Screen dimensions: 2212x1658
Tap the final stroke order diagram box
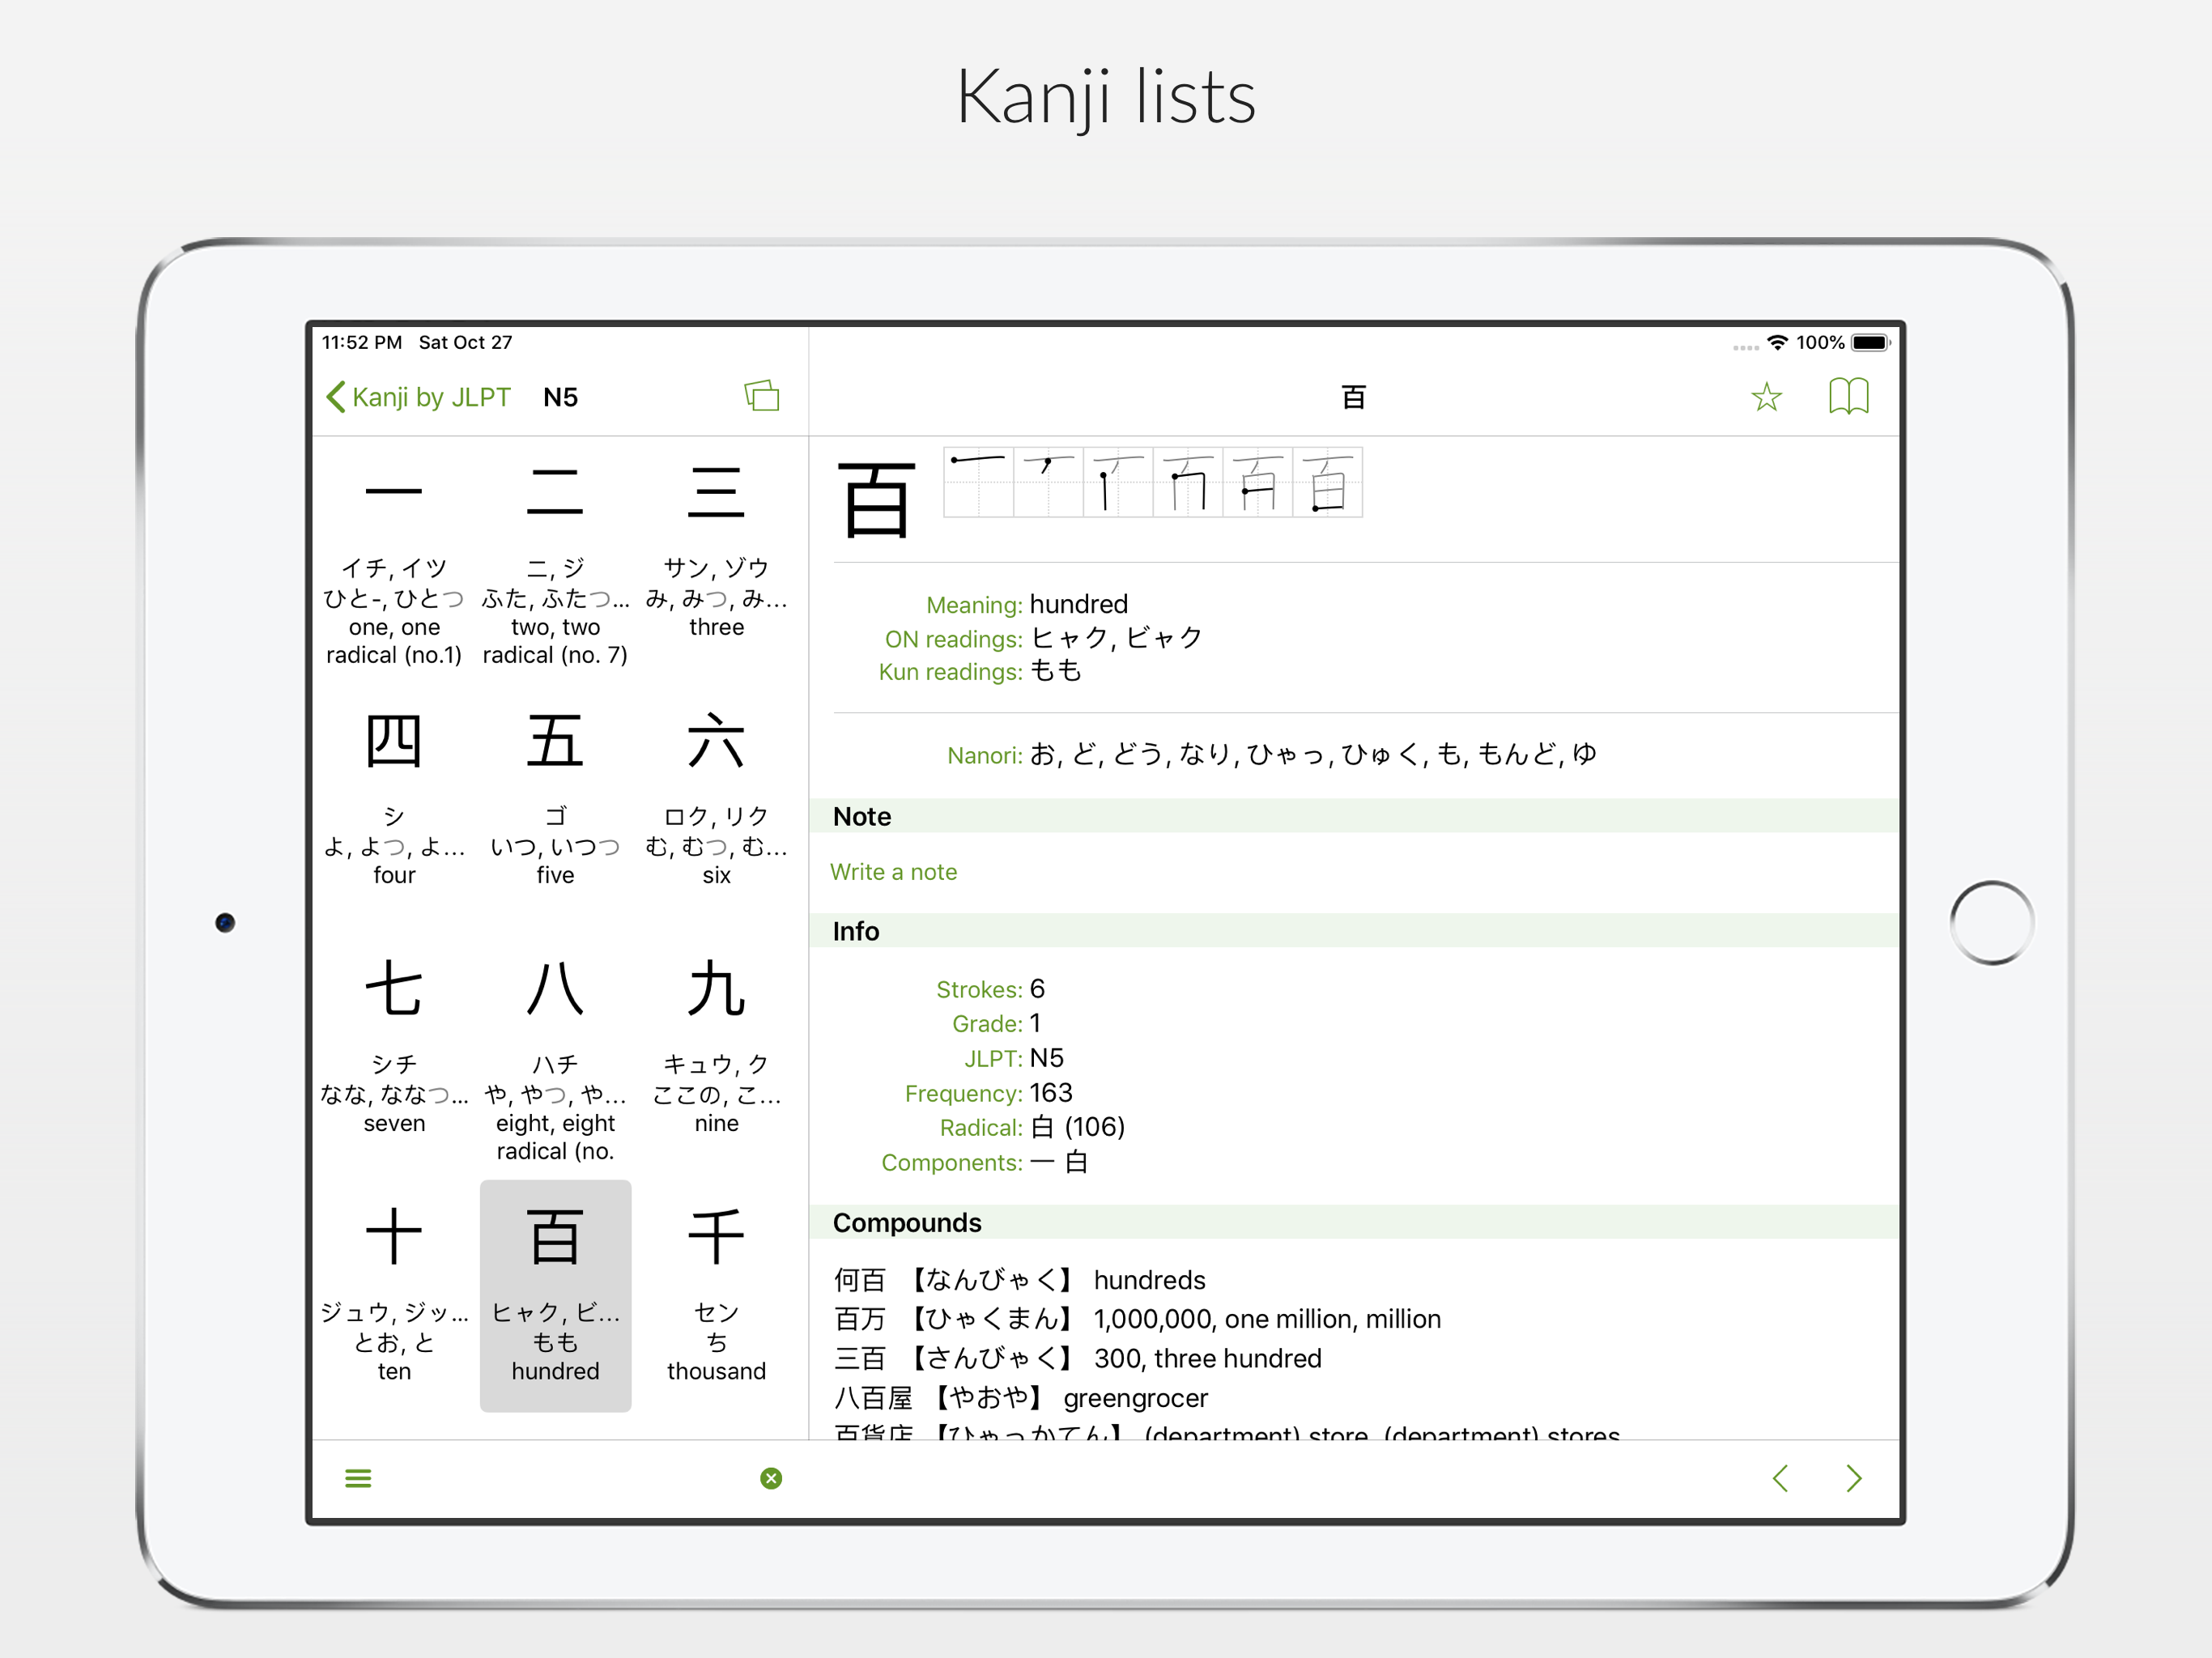1327,482
